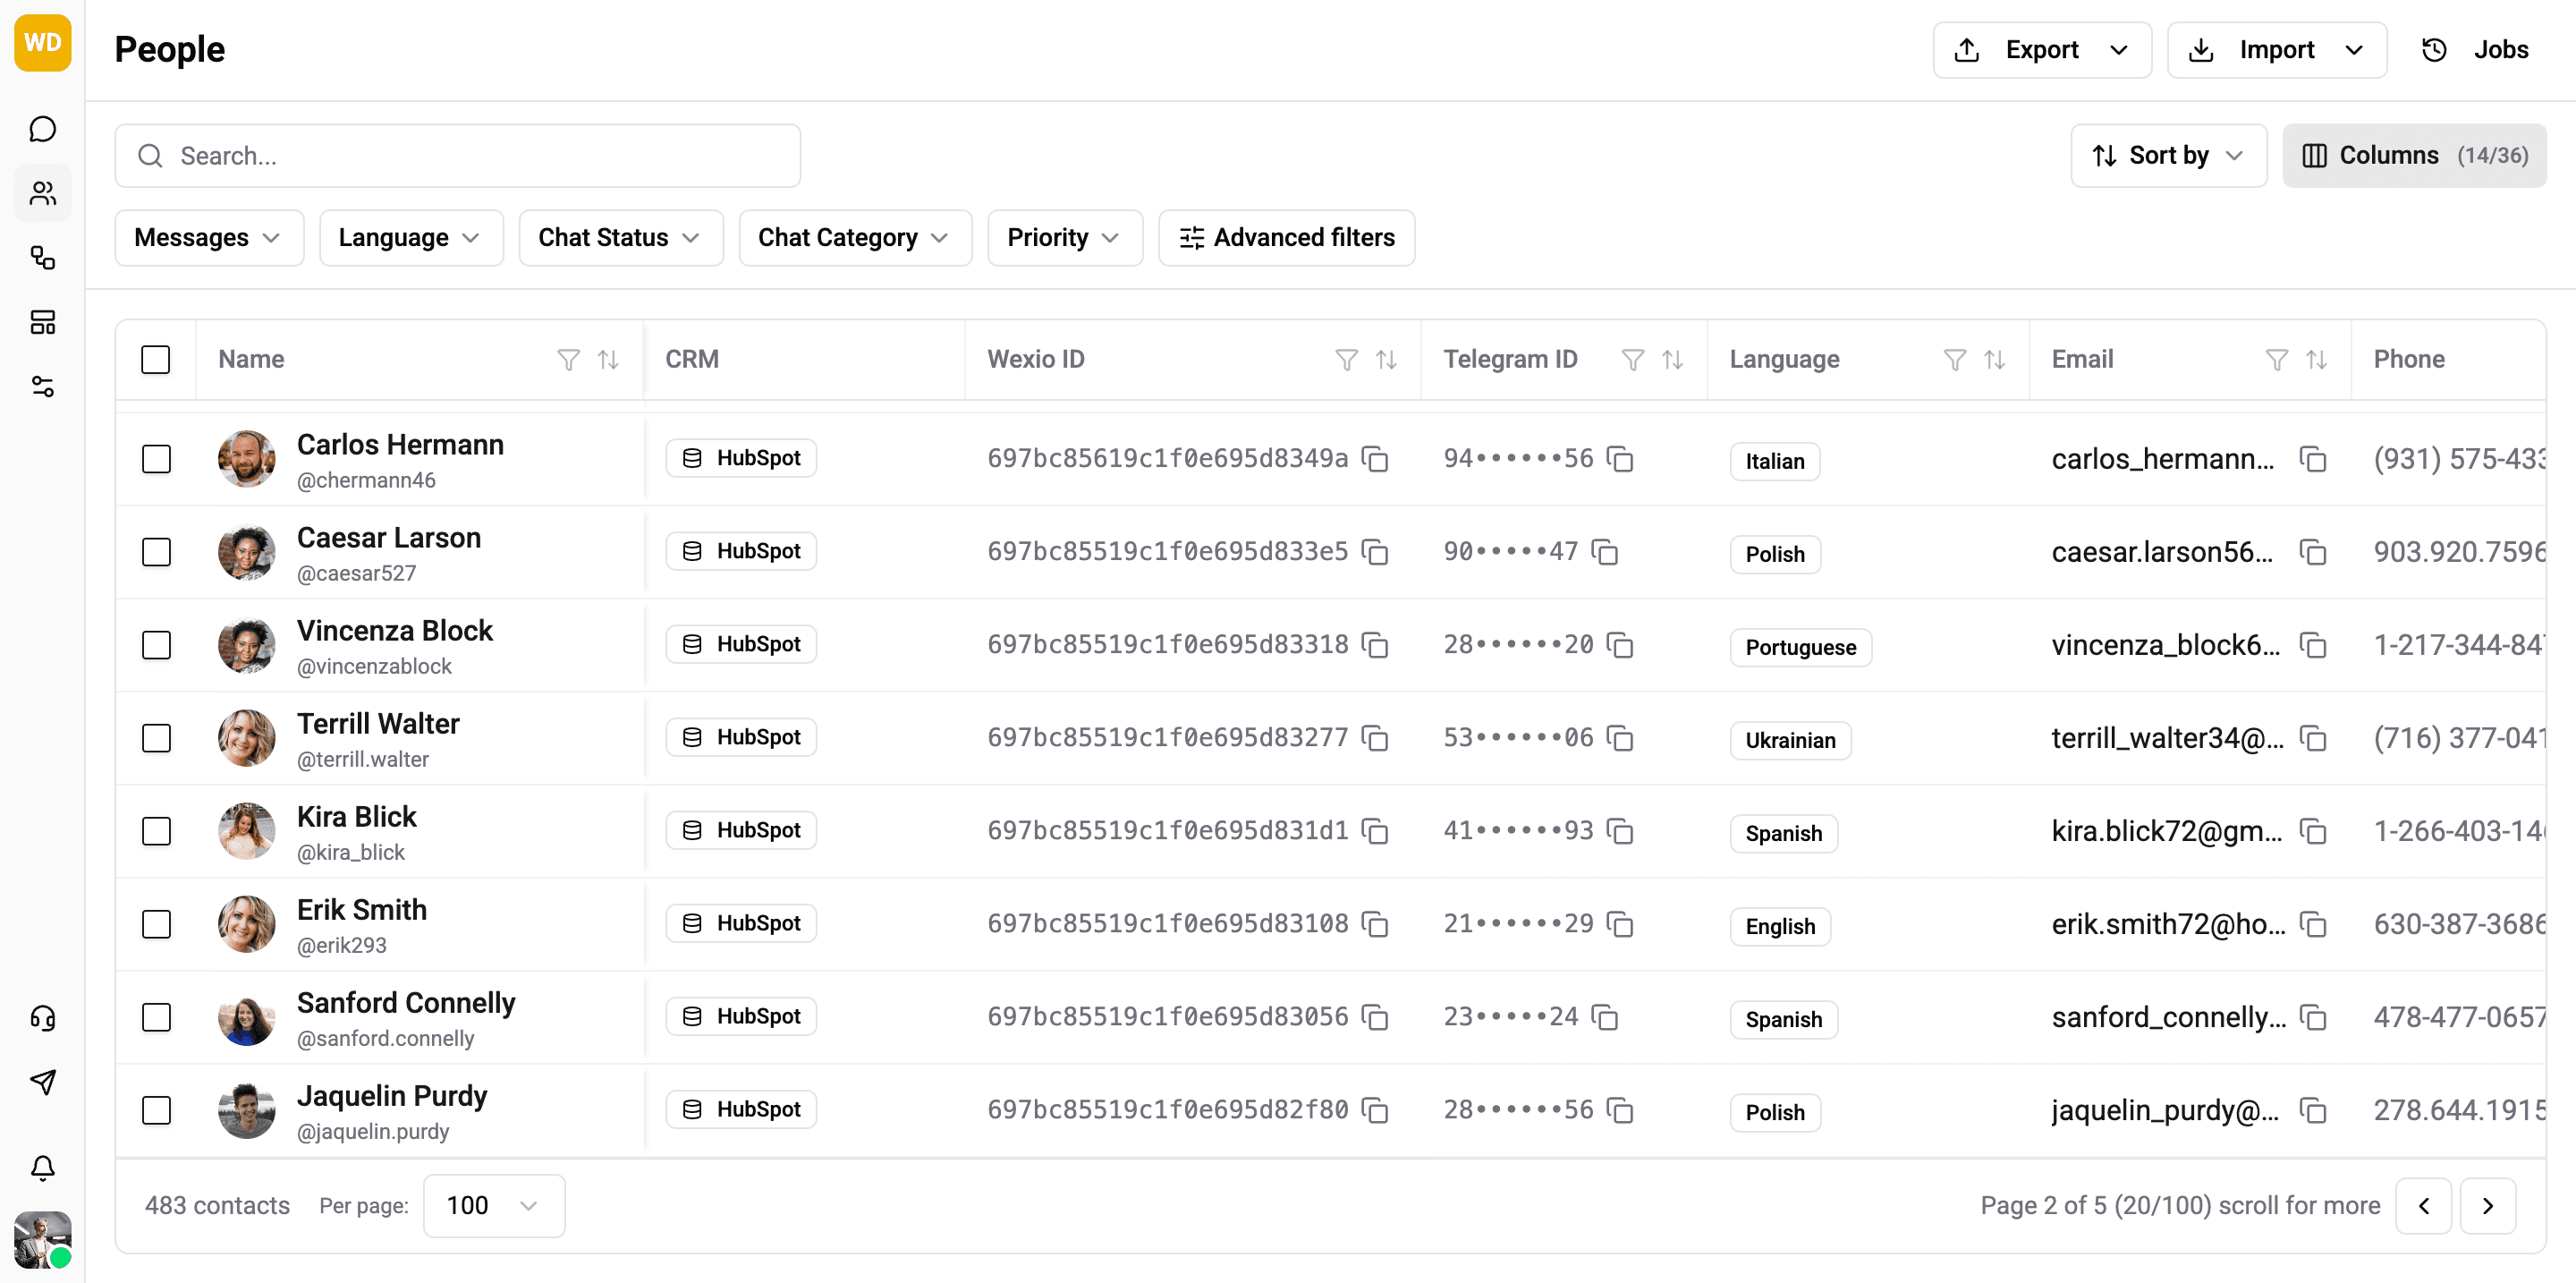Open the Advanced filters panel
The width and height of the screenshot is (2576, 1283).
(x=1287, y=237)
